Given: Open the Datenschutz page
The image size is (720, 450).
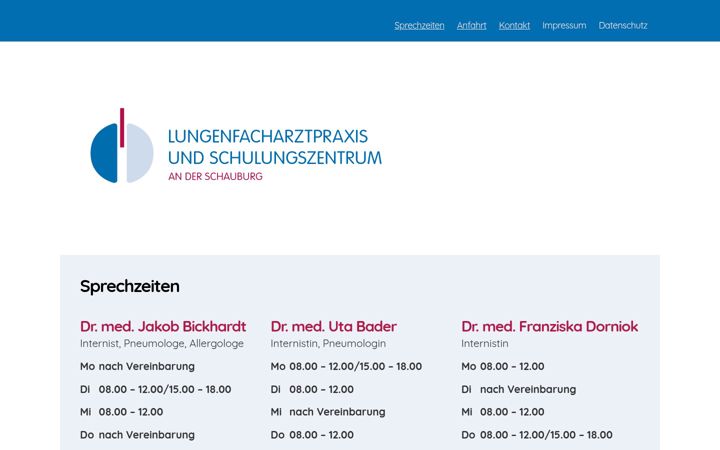Looking at the screenshot, I should [622, 26].
